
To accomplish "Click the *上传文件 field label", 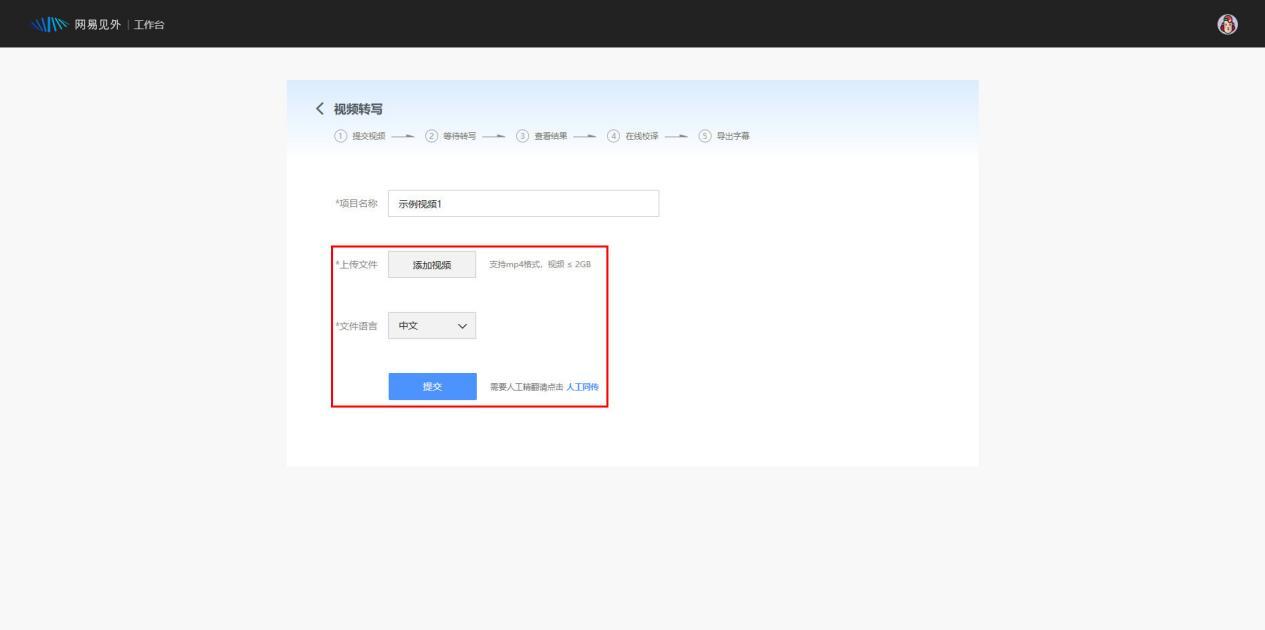I will tap(356, 265).
